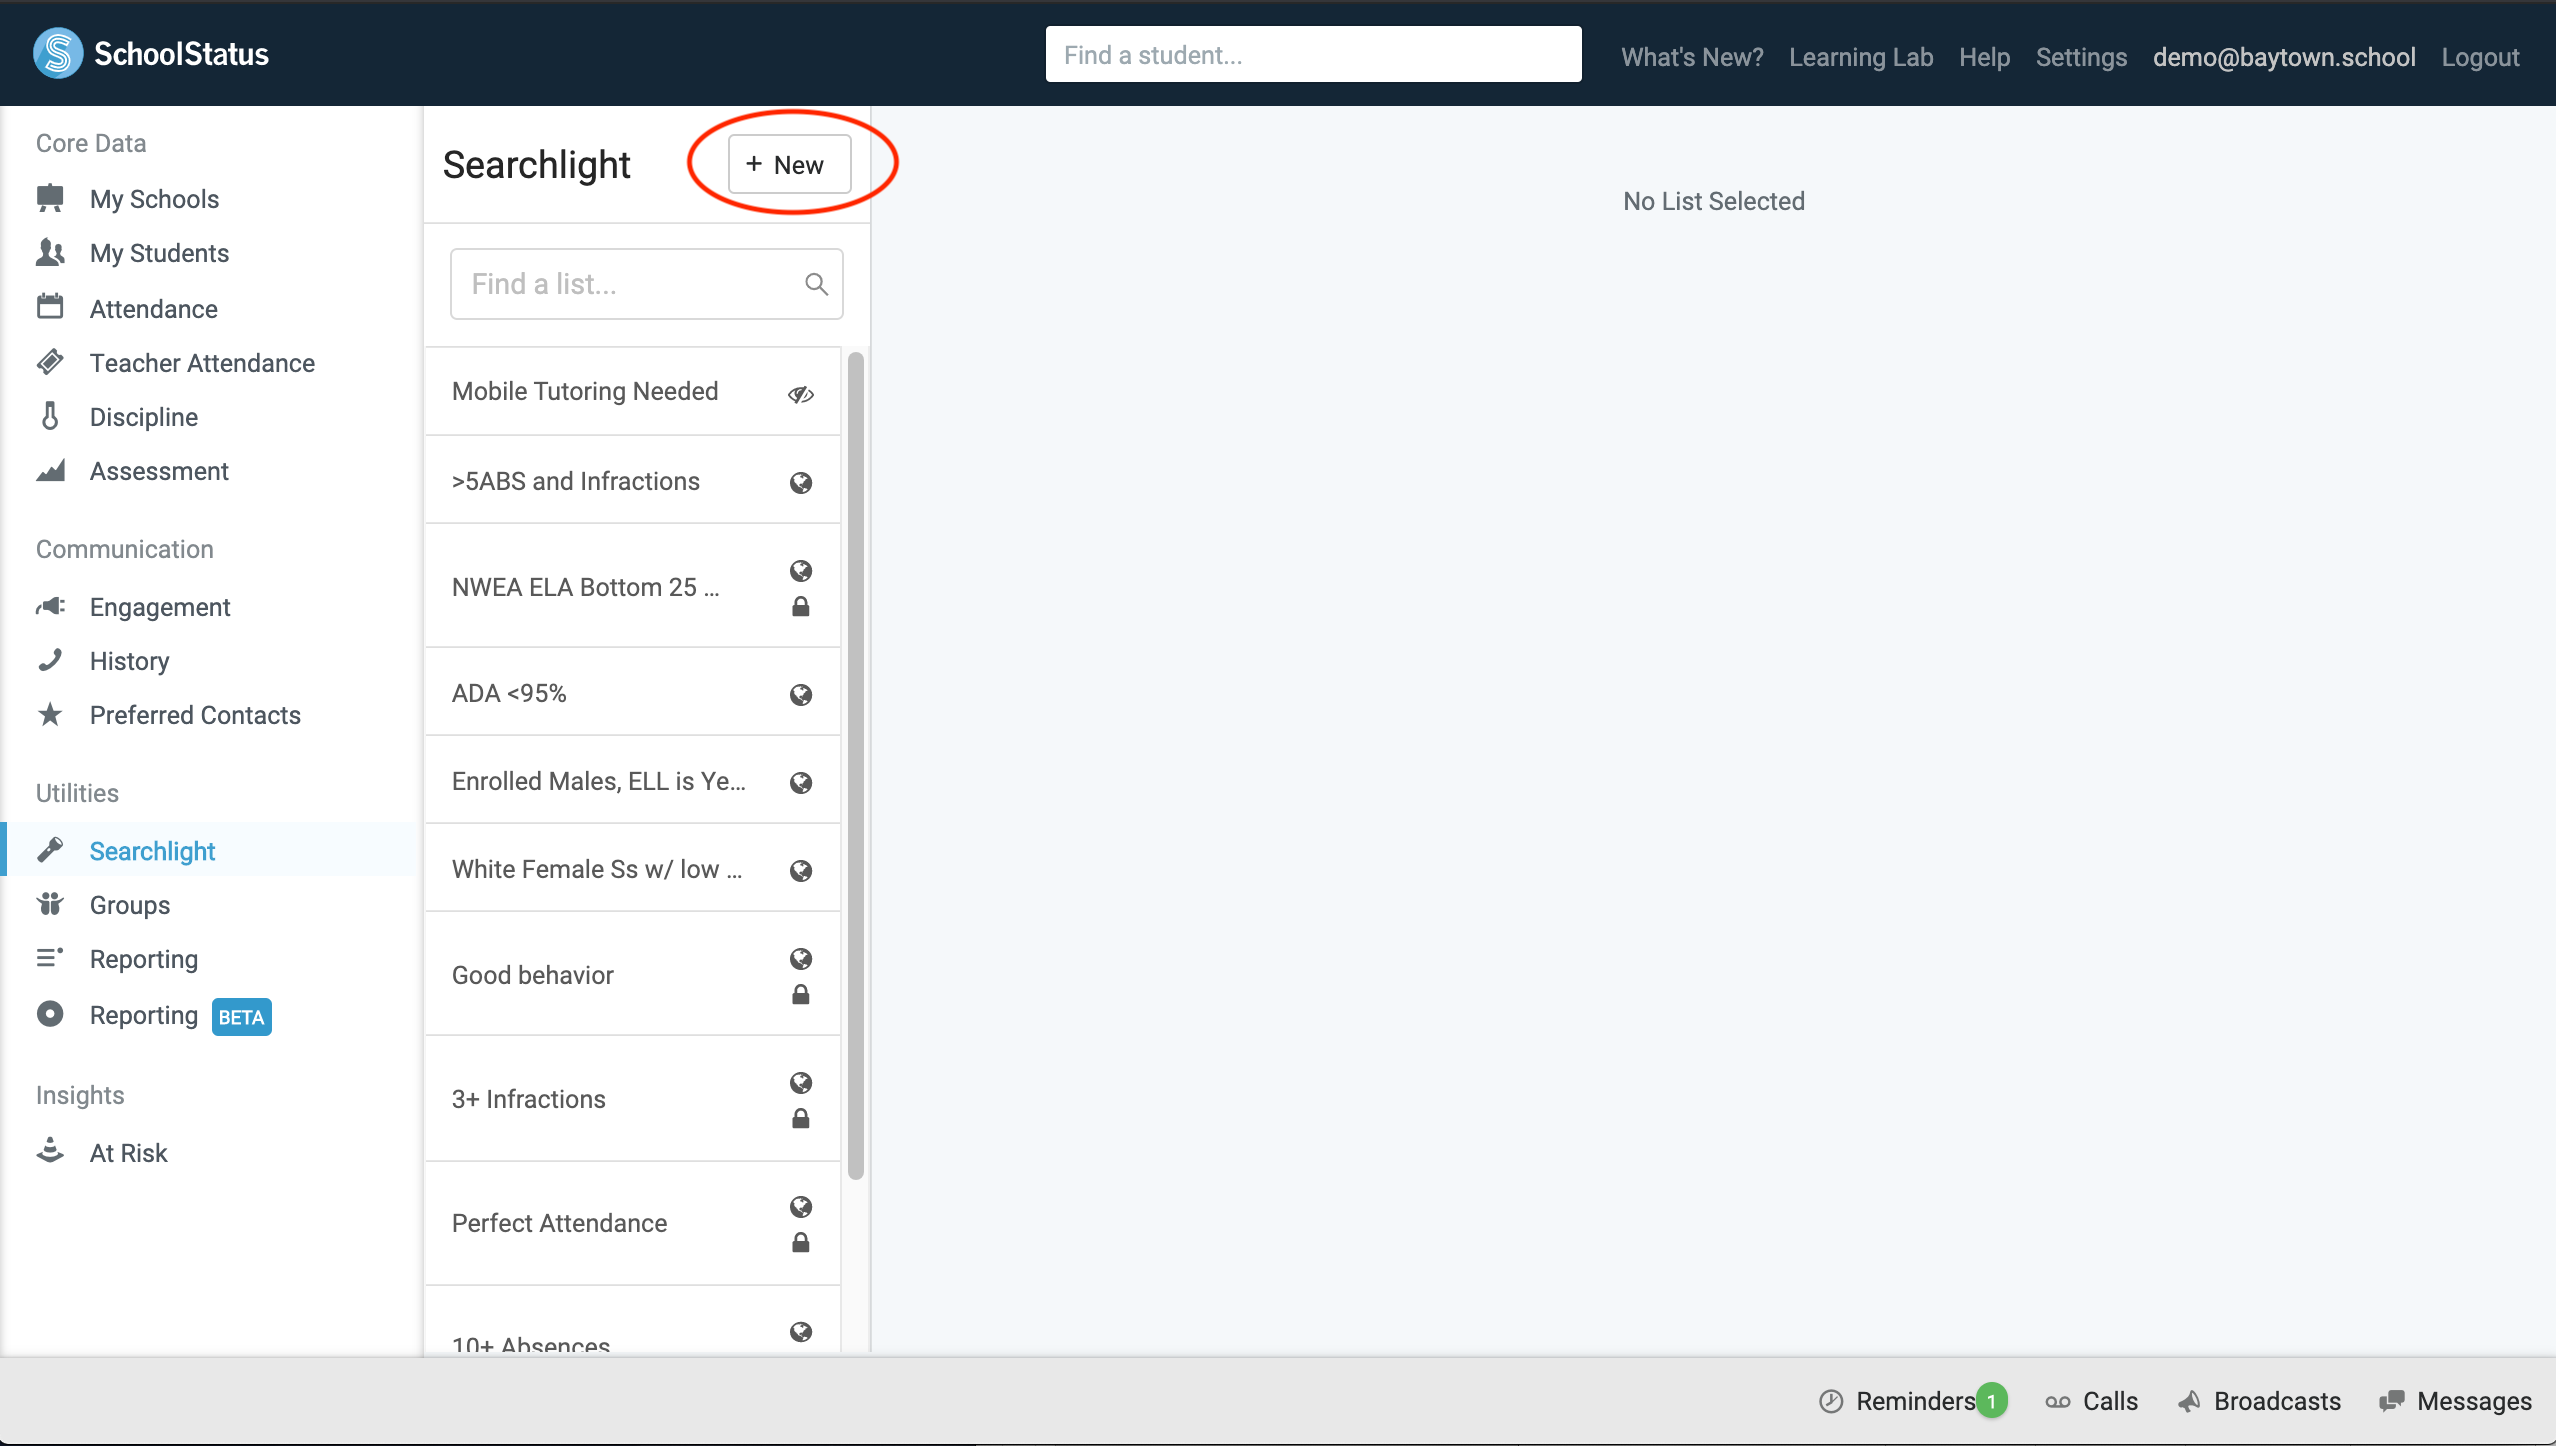
Task: Click the Reporting list icon
Action: (50, 958)
